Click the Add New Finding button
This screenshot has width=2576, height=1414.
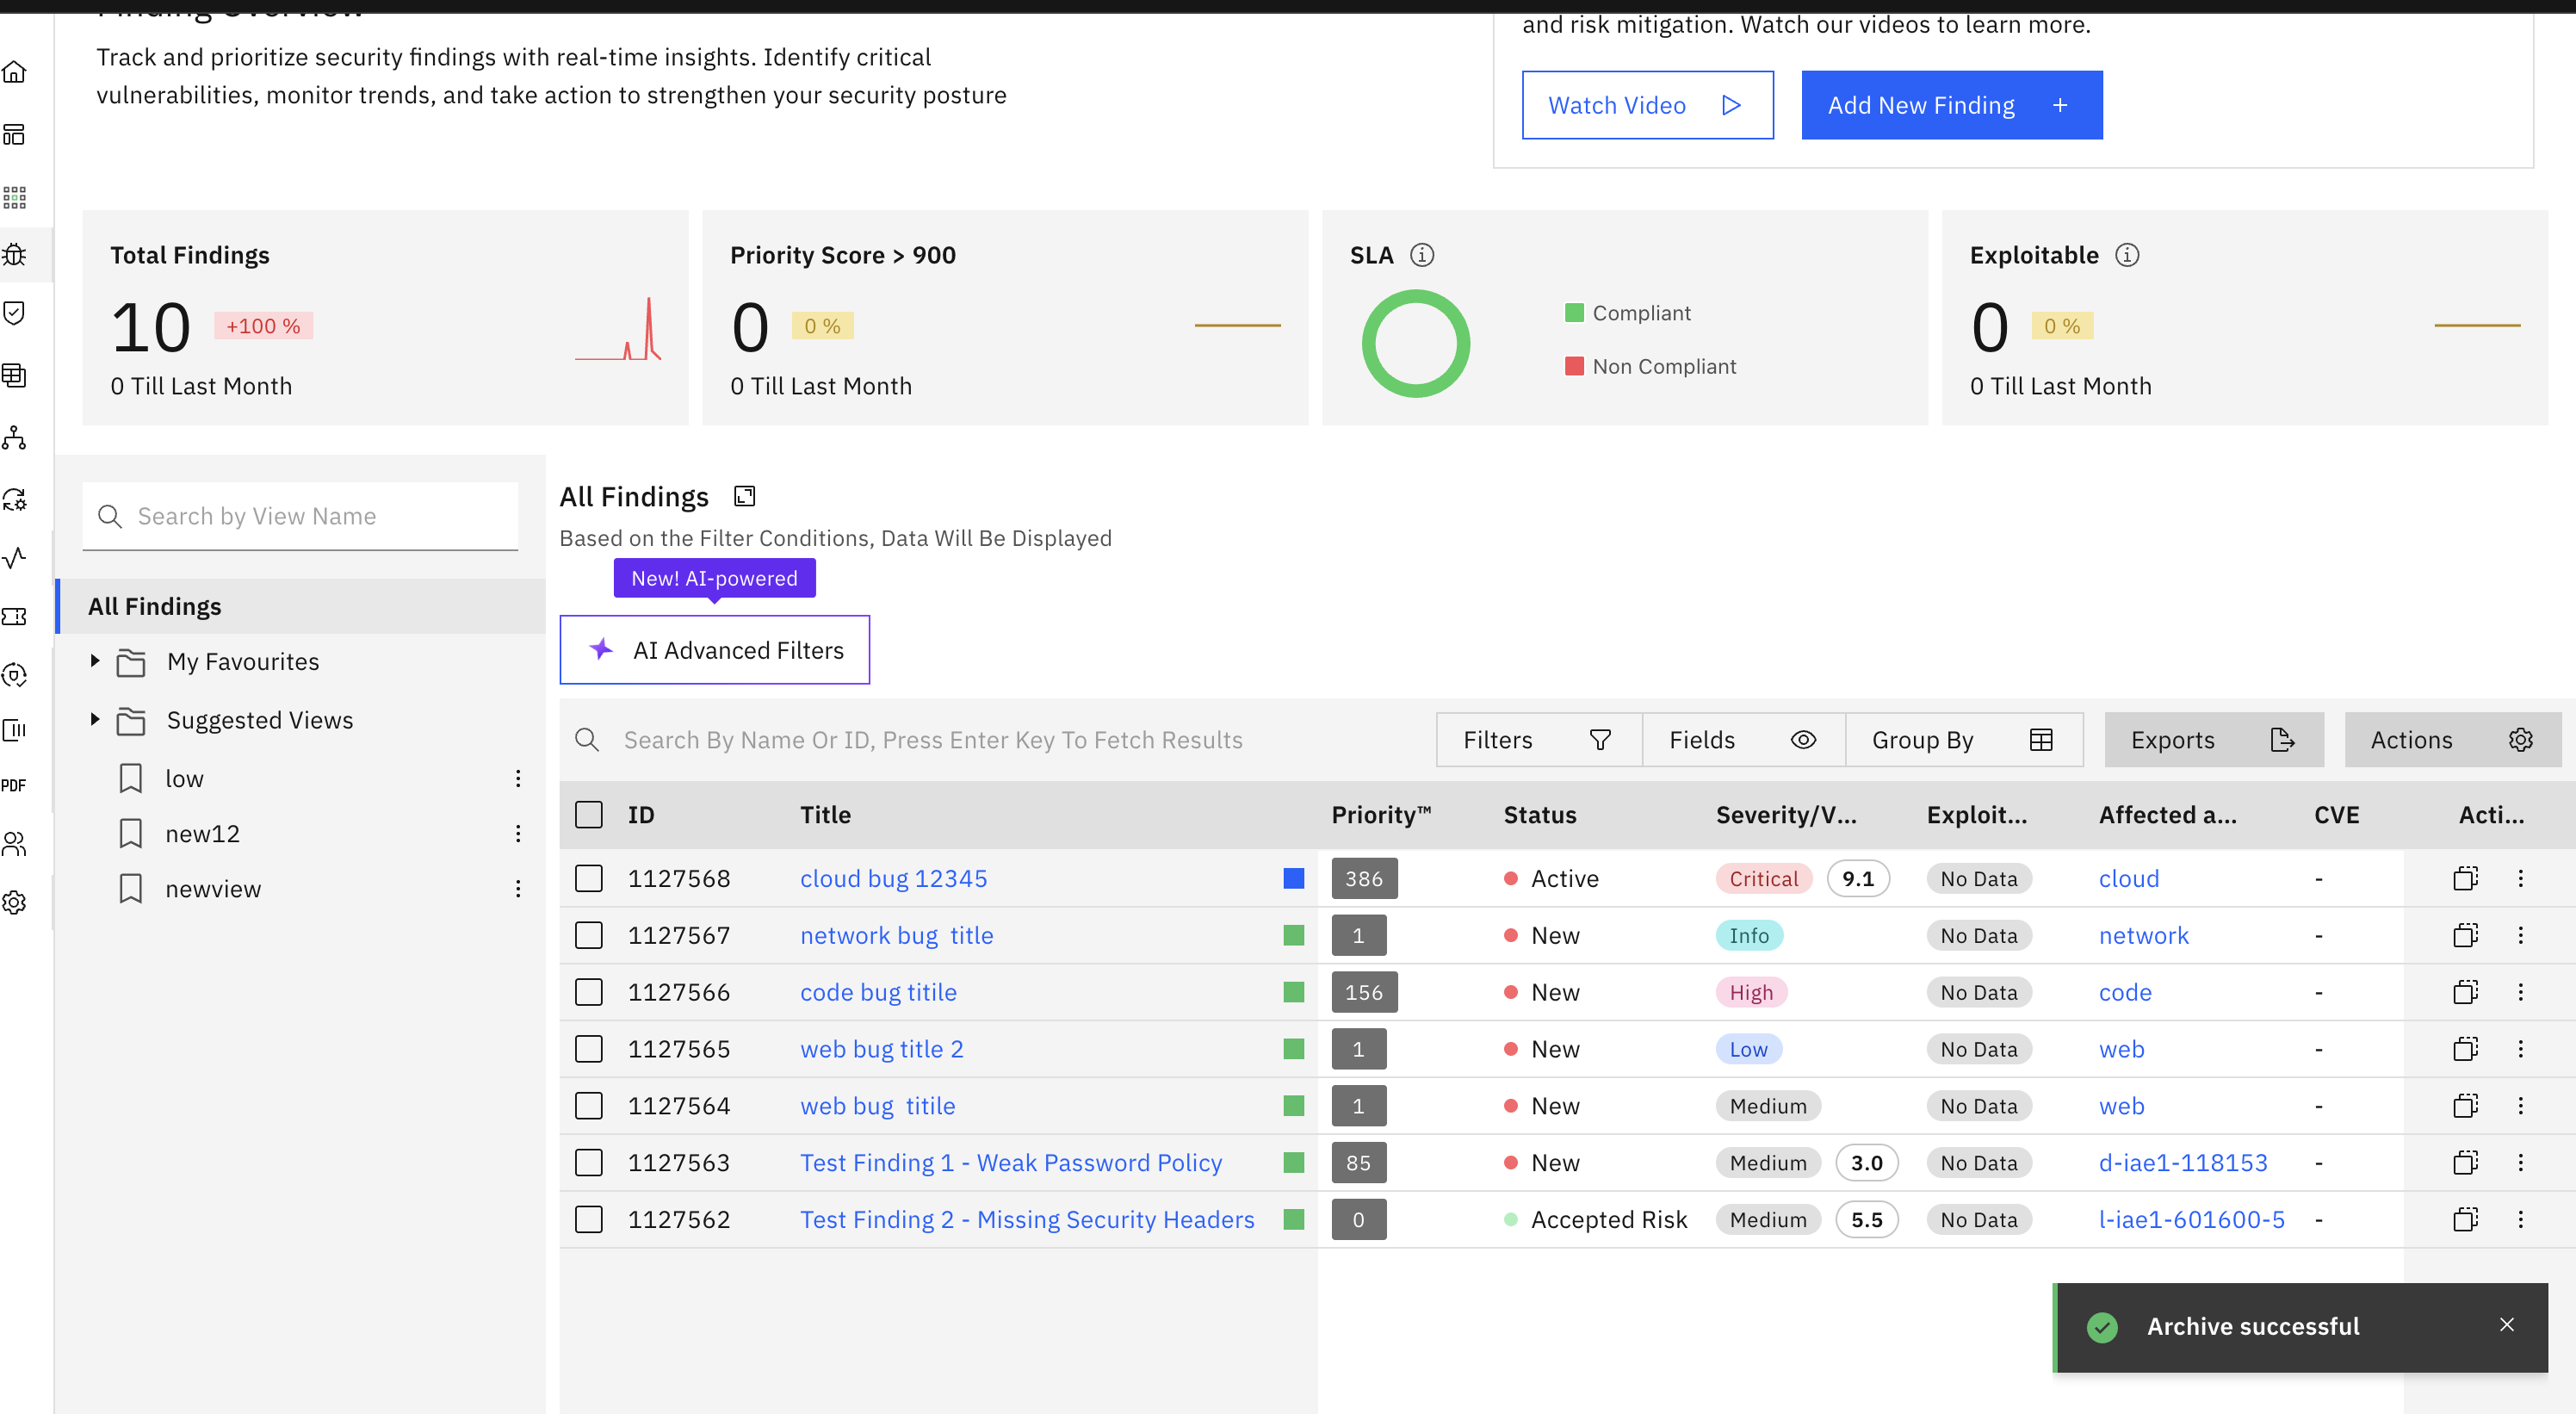point(1951,105)
